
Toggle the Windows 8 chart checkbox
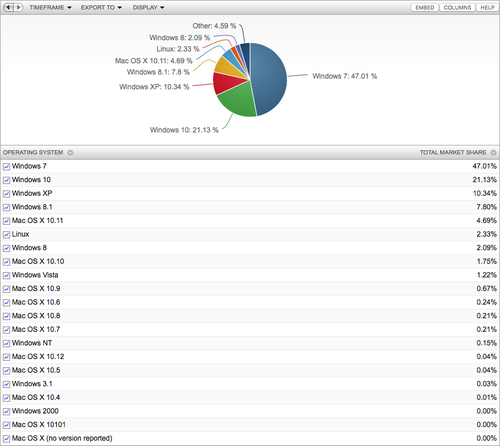click(6, 248)
